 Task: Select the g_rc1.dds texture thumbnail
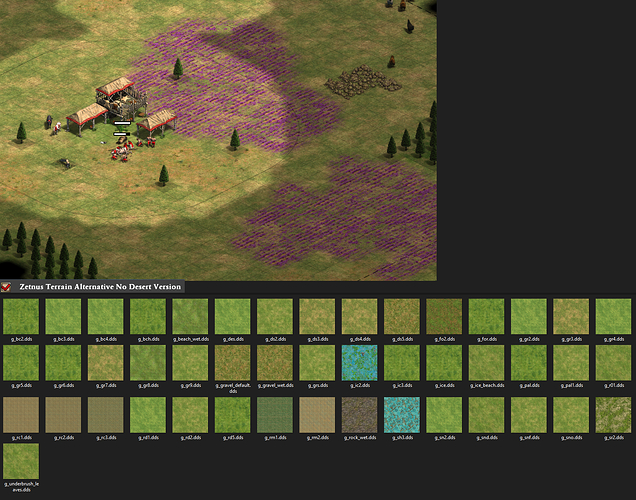(x=19, y=414)
